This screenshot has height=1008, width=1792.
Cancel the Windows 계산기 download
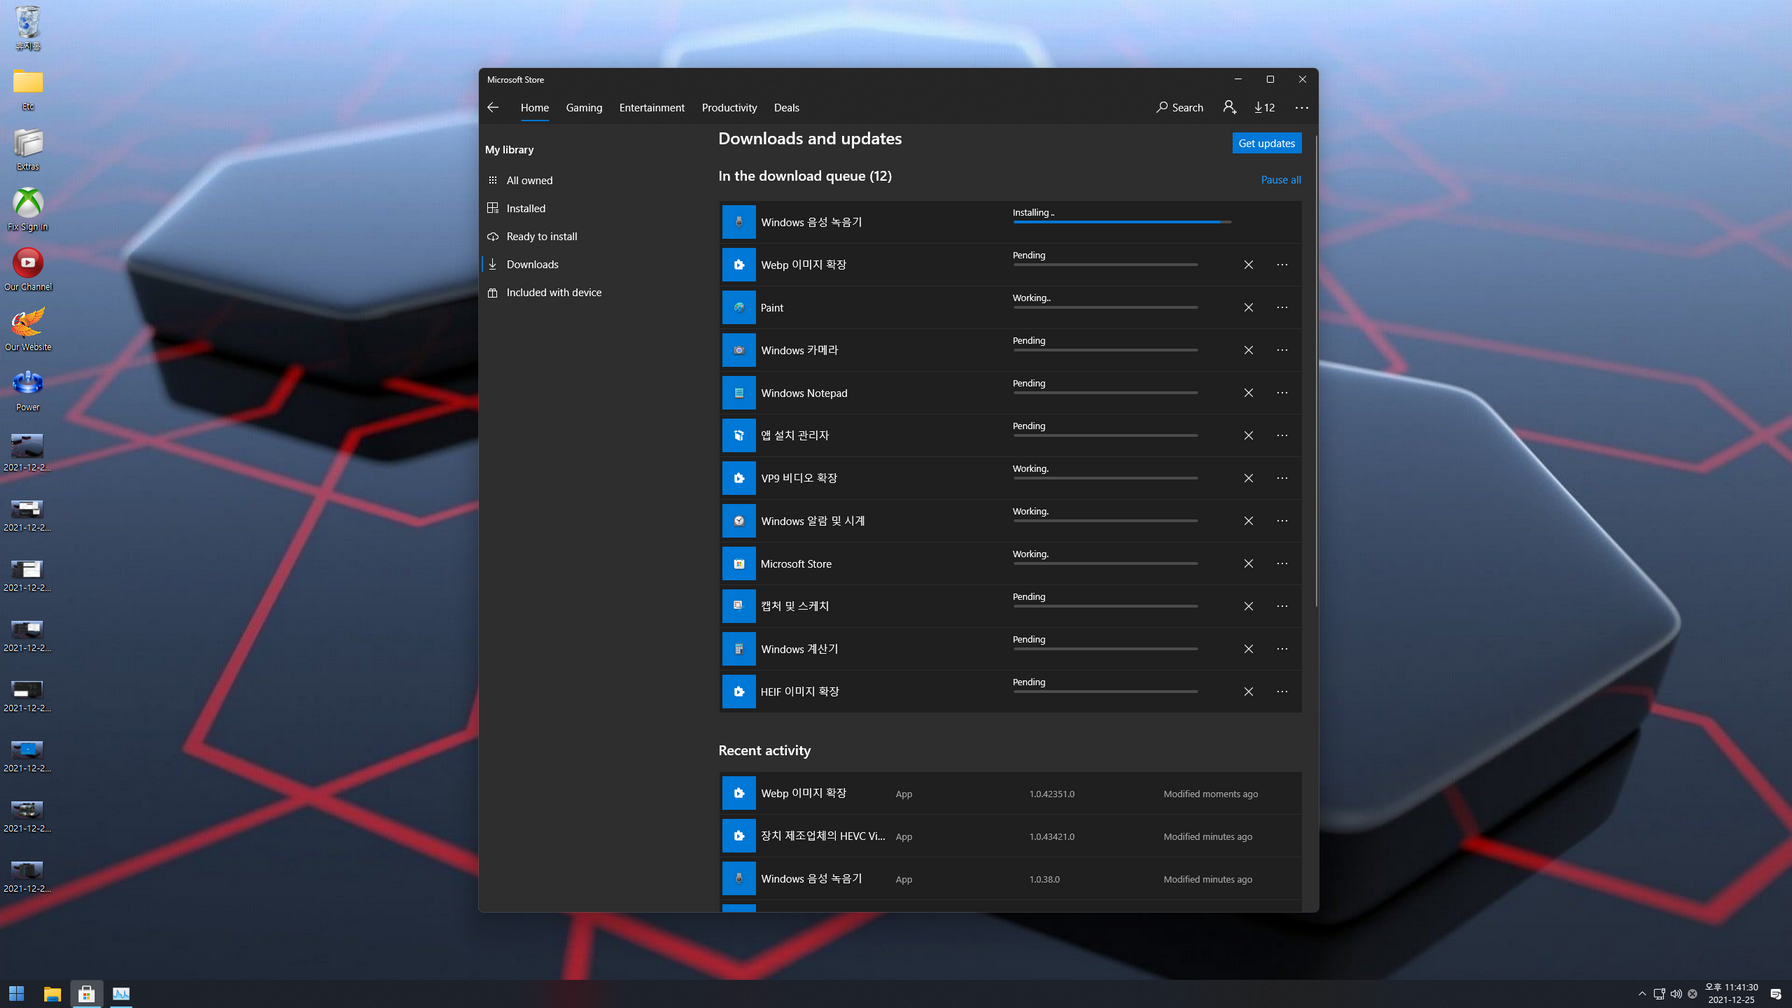[x=1248, y=649]
